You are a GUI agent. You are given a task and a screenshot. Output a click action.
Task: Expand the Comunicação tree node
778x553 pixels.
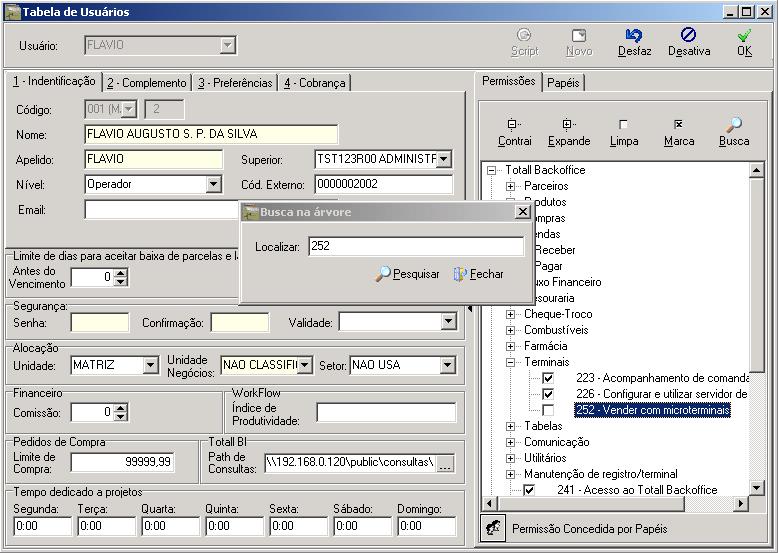[x=510, y=442]
